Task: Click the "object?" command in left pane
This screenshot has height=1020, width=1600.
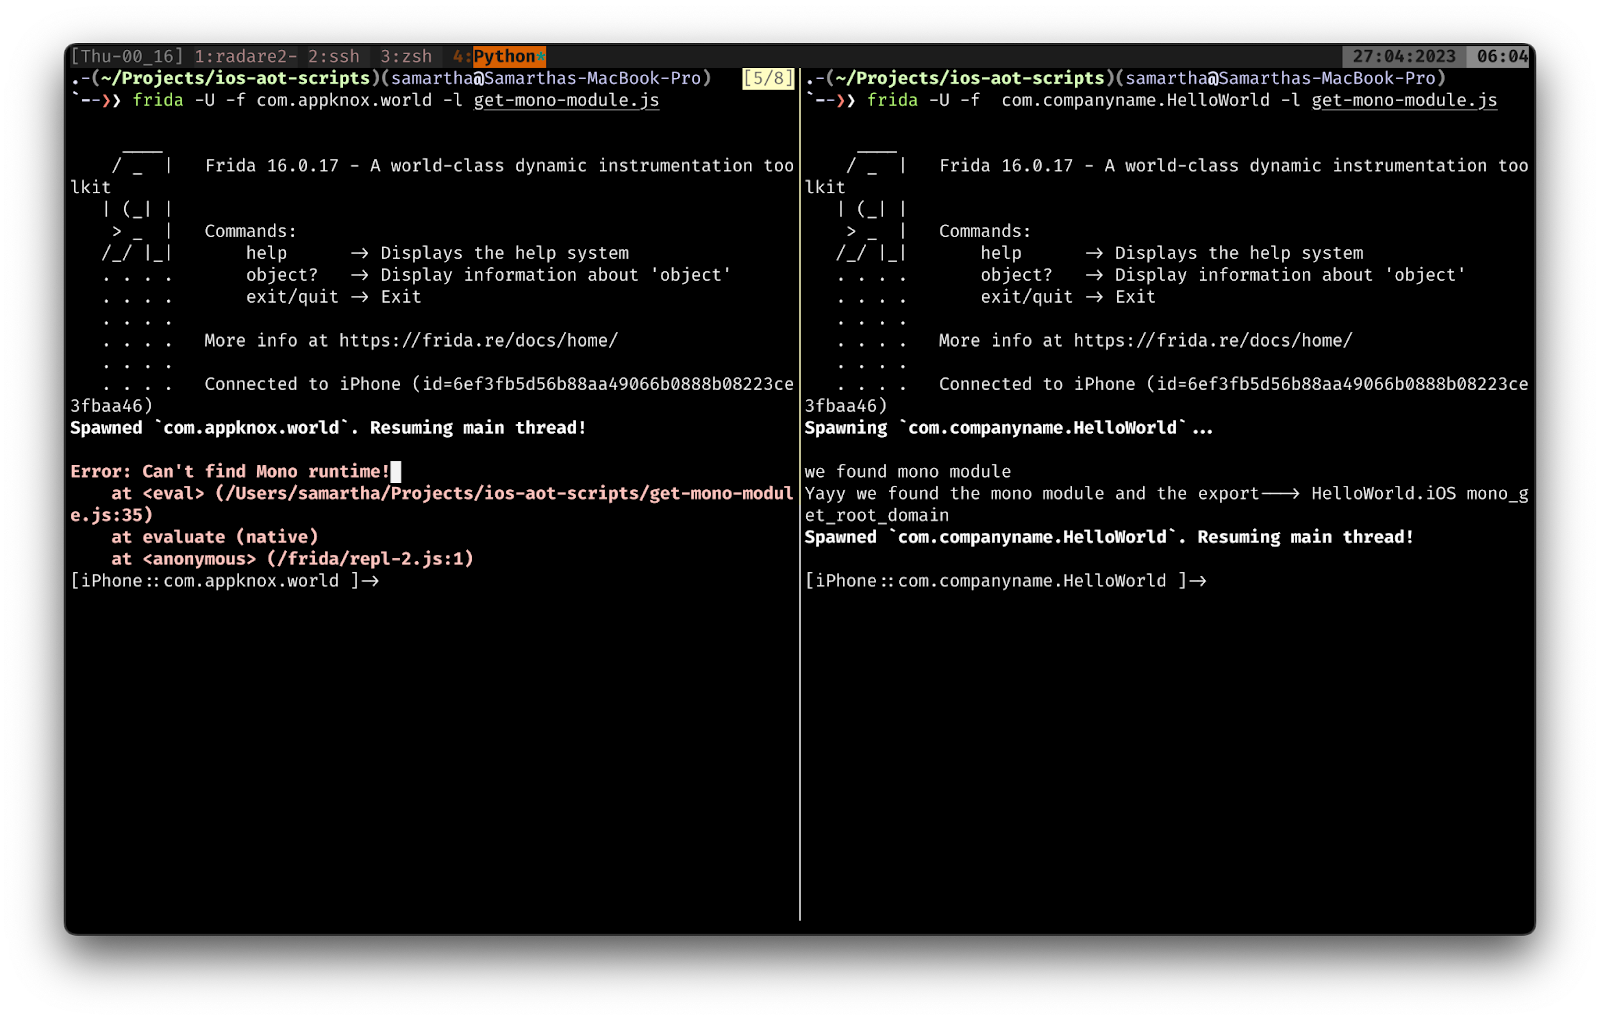Action: pos(282,275)
